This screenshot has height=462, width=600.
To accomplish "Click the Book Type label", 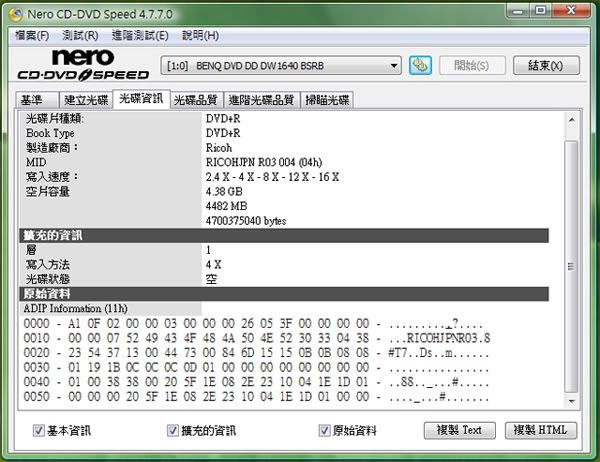I will [x=50, y=133].
